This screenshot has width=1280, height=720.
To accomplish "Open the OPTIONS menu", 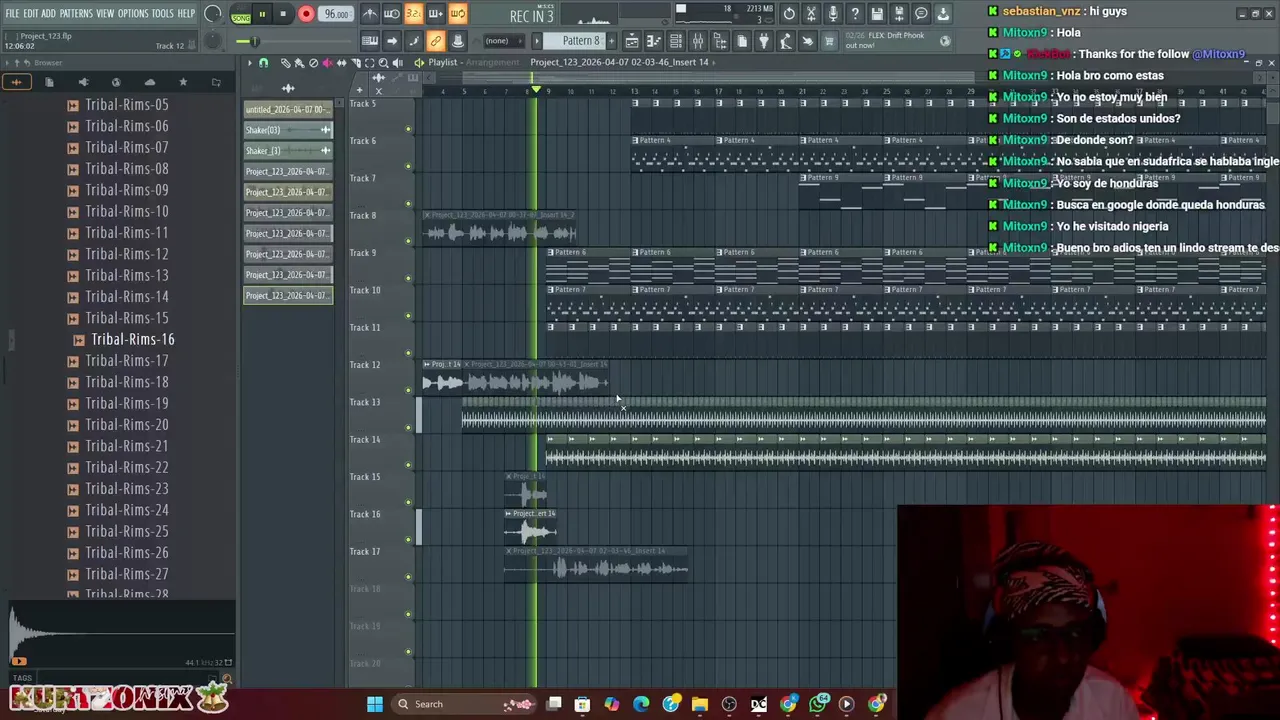I will (x=133, y=13).
